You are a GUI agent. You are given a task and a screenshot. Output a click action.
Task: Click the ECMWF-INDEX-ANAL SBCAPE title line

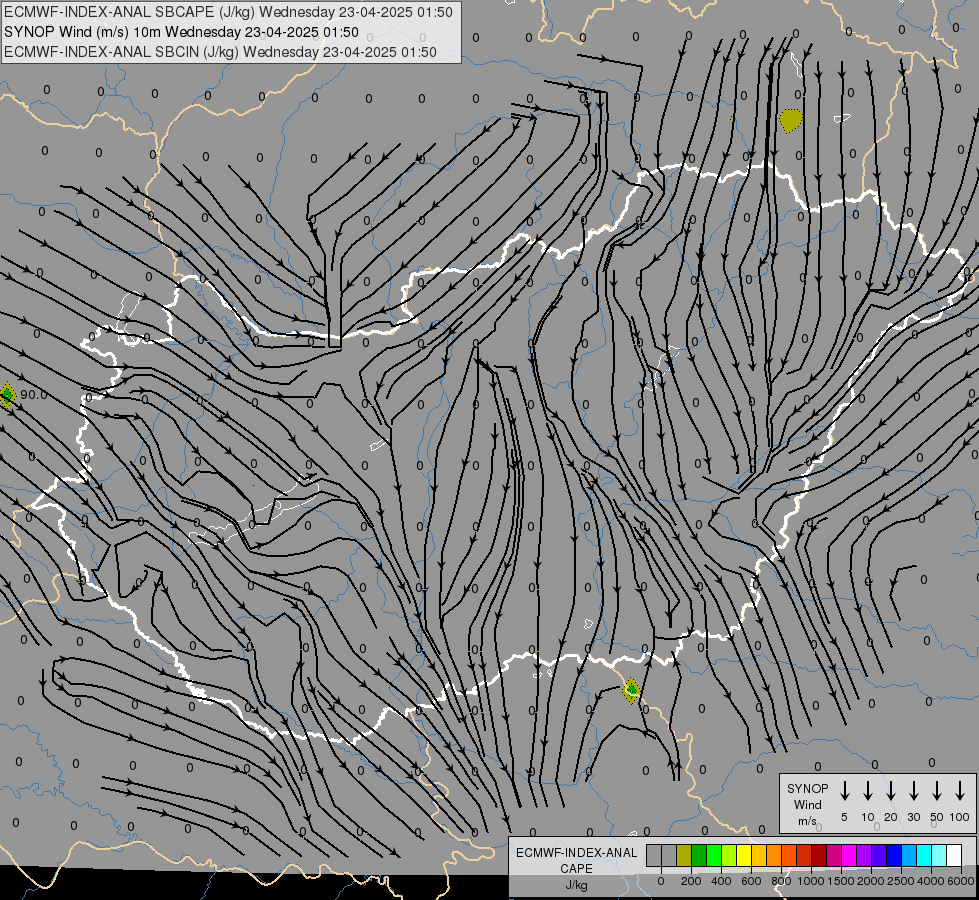(x=229, y=12)
